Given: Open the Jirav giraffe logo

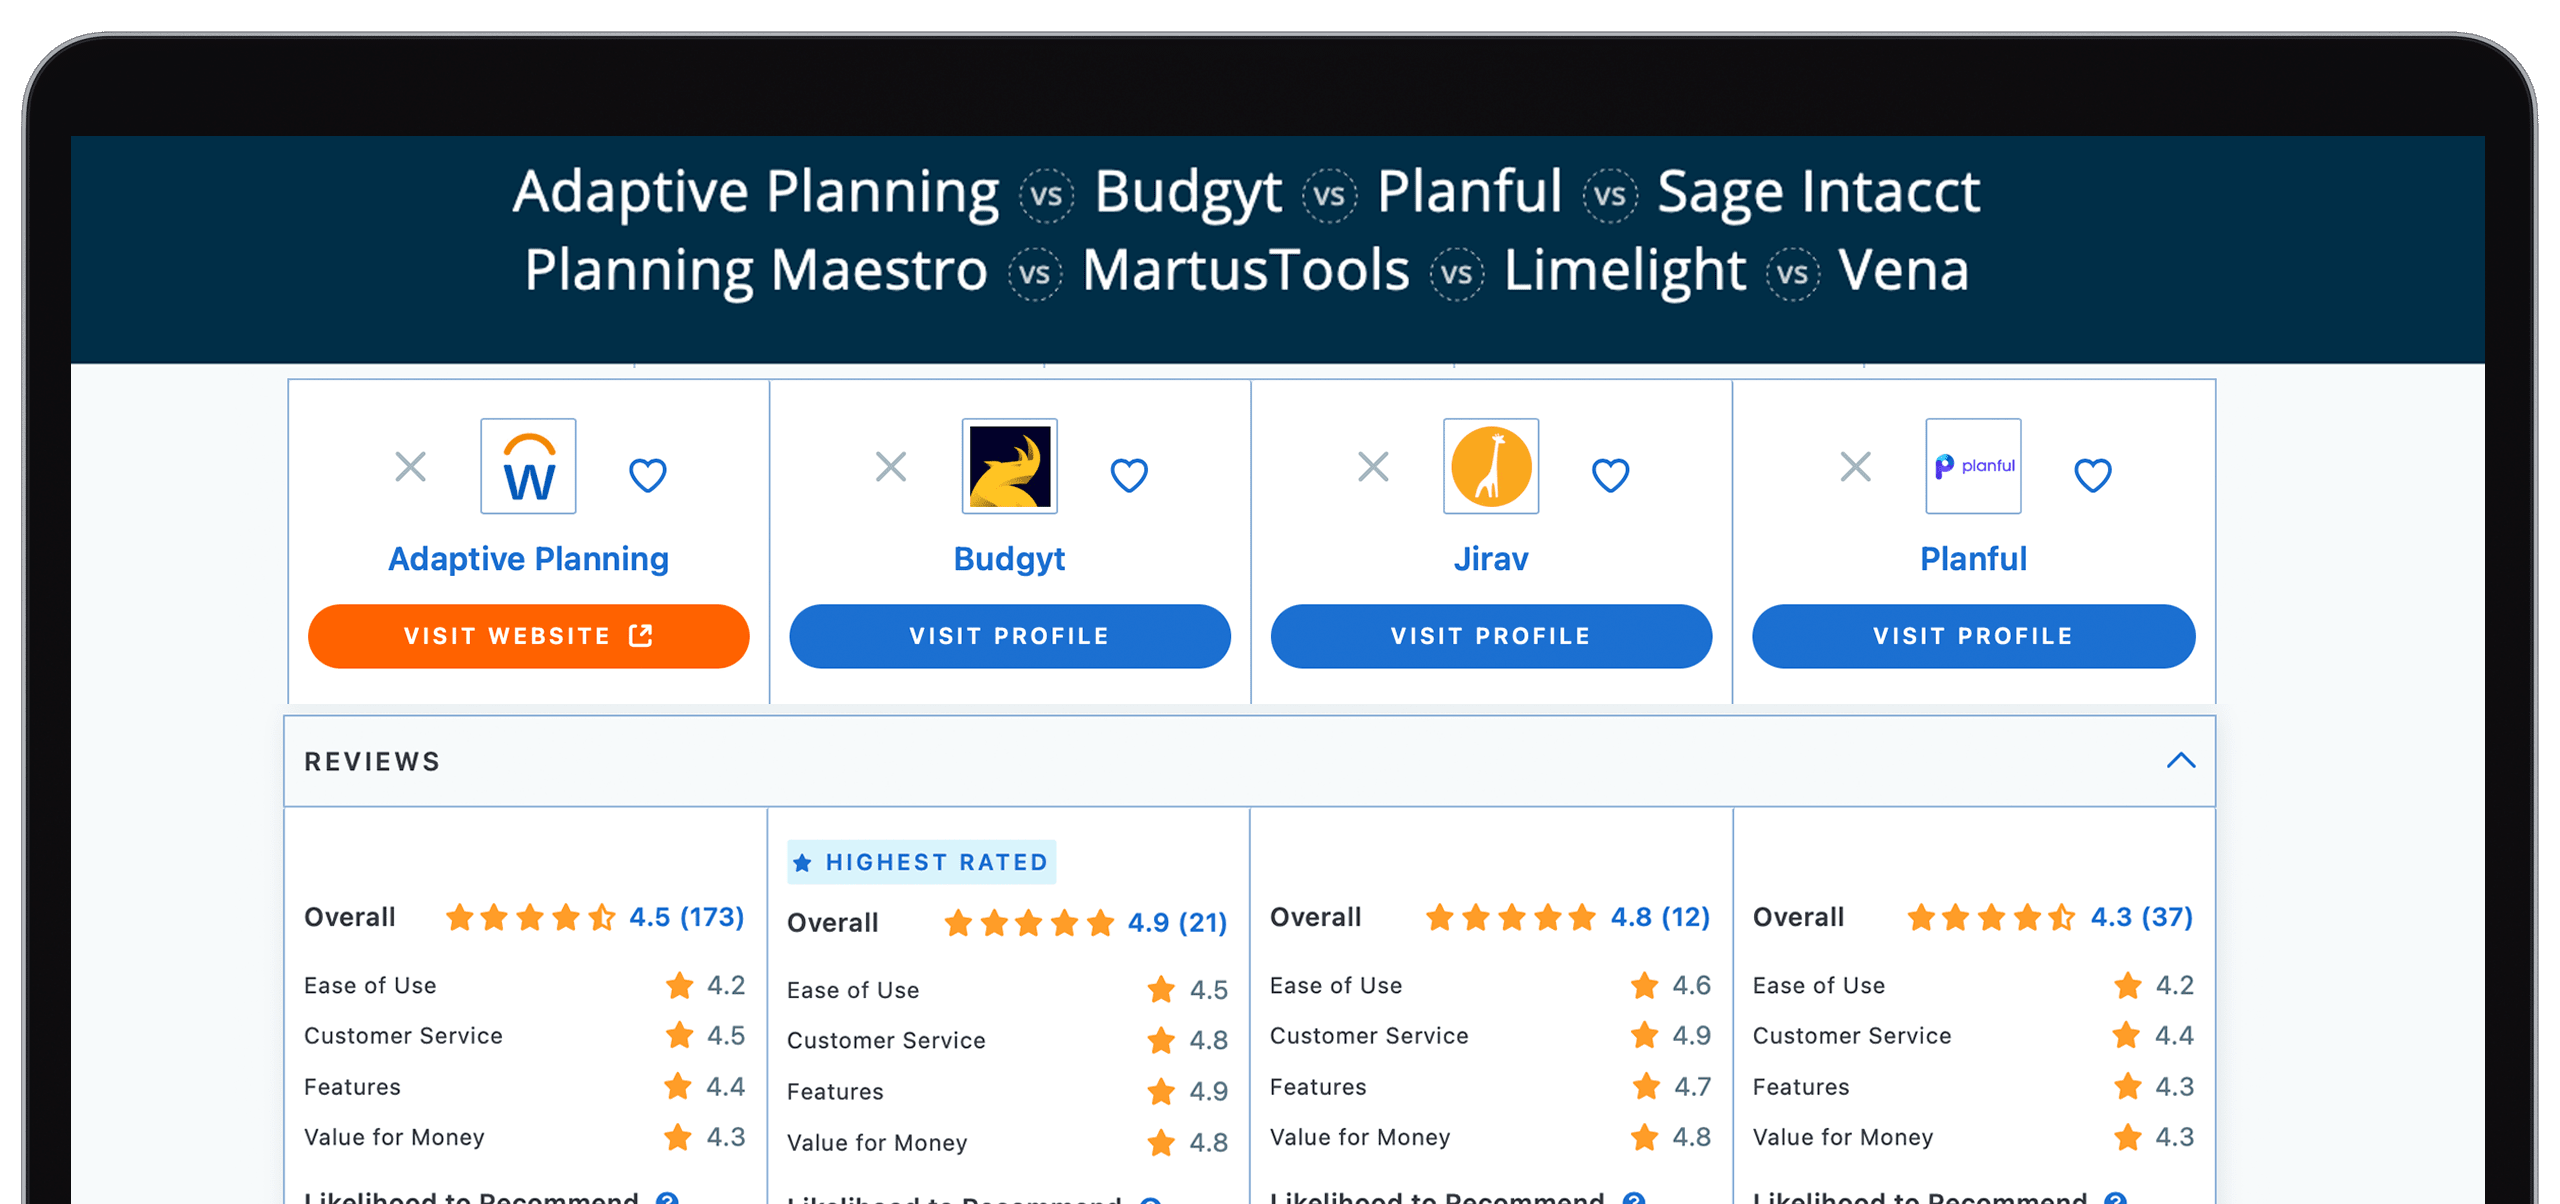Looking at the screenshot, I should pyautogui.click(x=1490, y=466).
